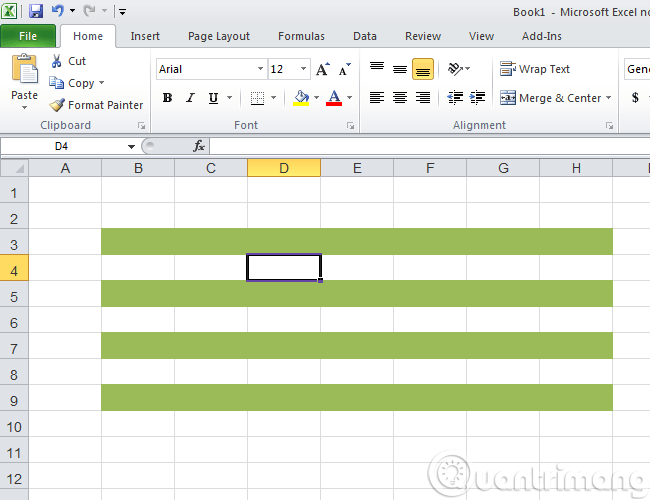Switch to the Review tab
This screenshot has width=650, height=500.
(x=423, y=36)
